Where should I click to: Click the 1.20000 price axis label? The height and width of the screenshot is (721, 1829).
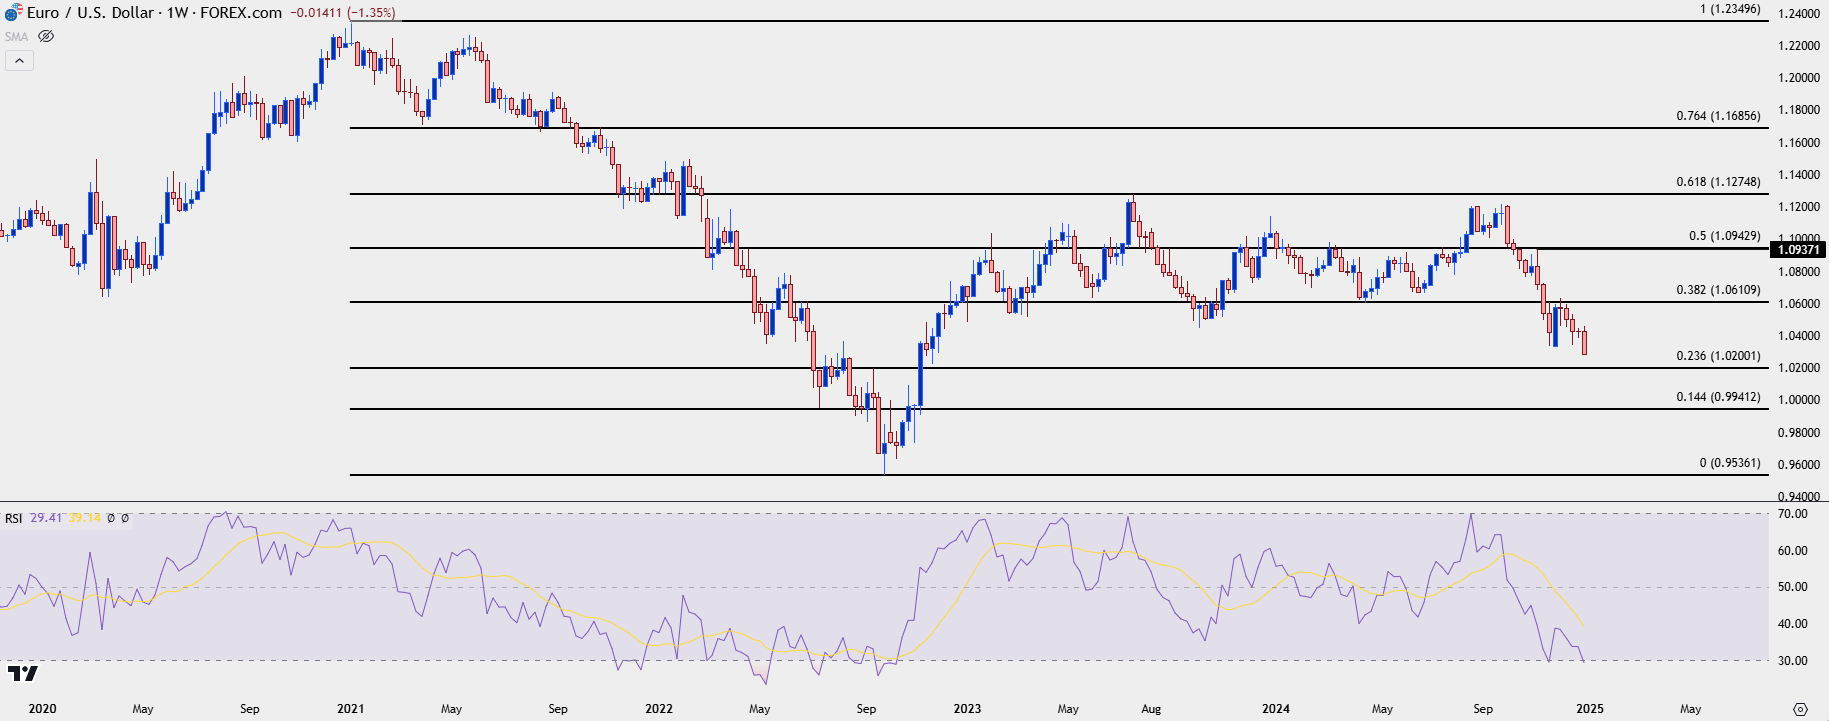(x=1799, y=78)
